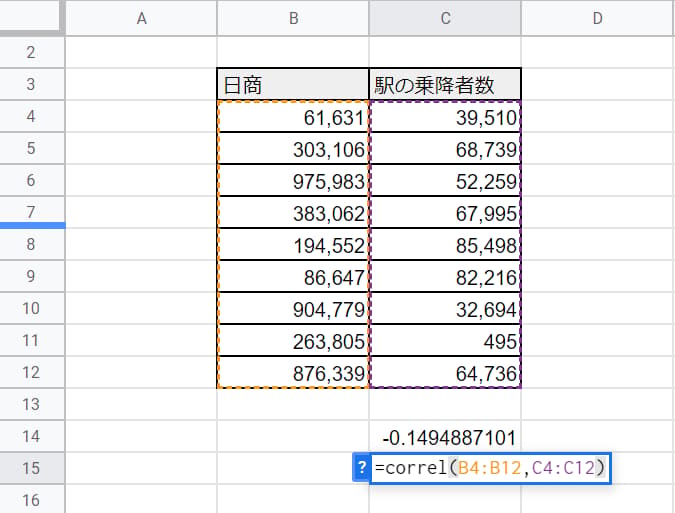The width and height of the screenshot is (675, 513).
Task: Select row 7 header
Action: pos(32,212)
